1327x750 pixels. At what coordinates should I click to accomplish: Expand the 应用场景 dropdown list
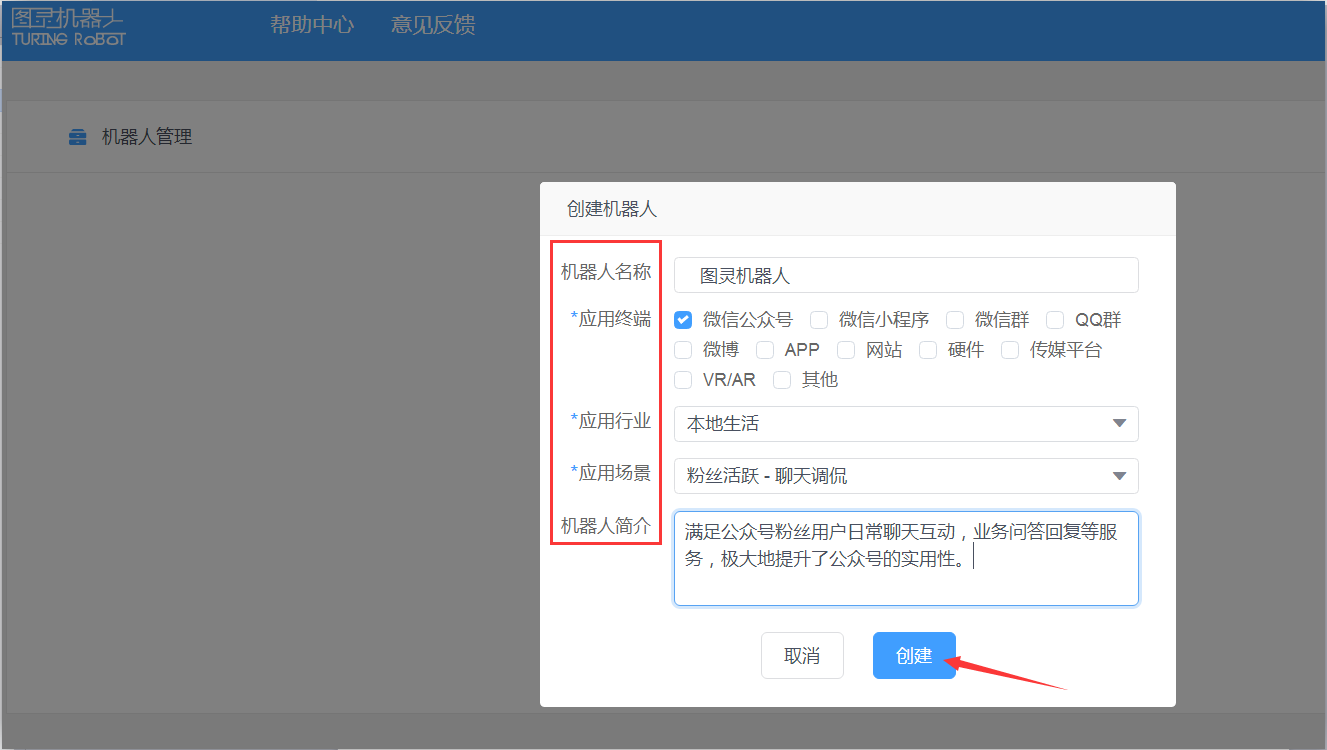(905, 476)
